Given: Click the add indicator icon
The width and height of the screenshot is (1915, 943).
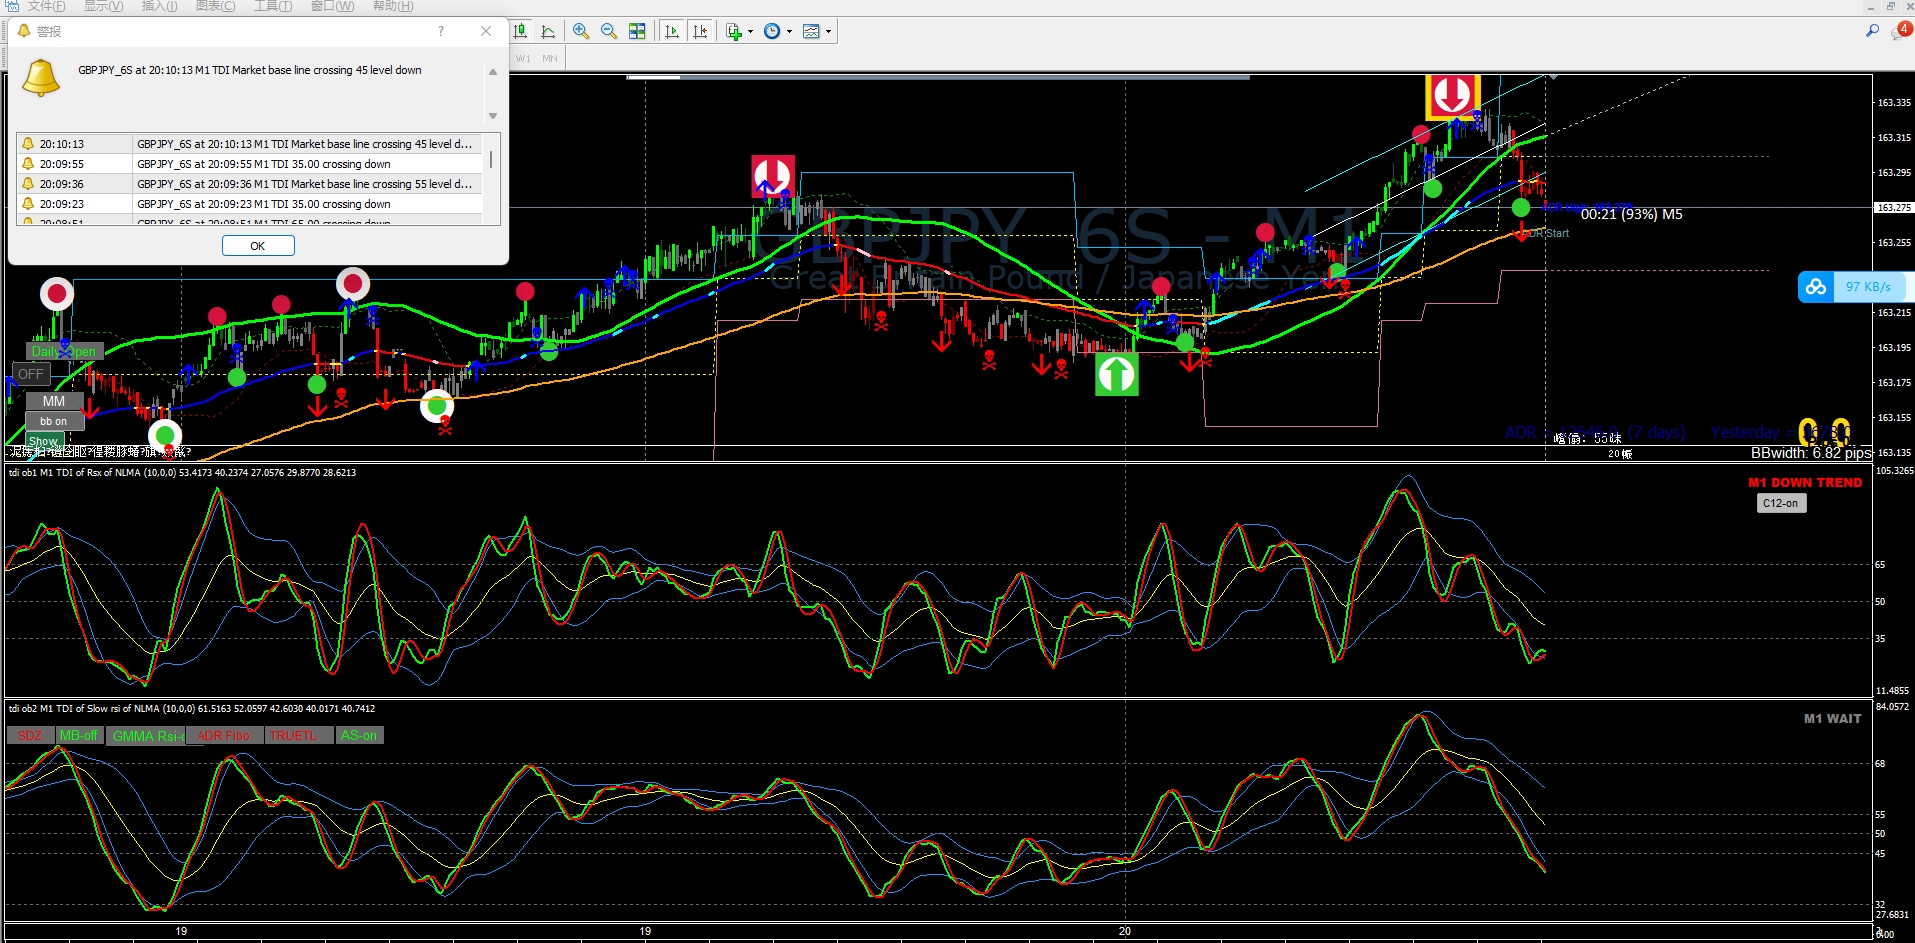Looking at the screenshot, I should (x=734, y=31).
